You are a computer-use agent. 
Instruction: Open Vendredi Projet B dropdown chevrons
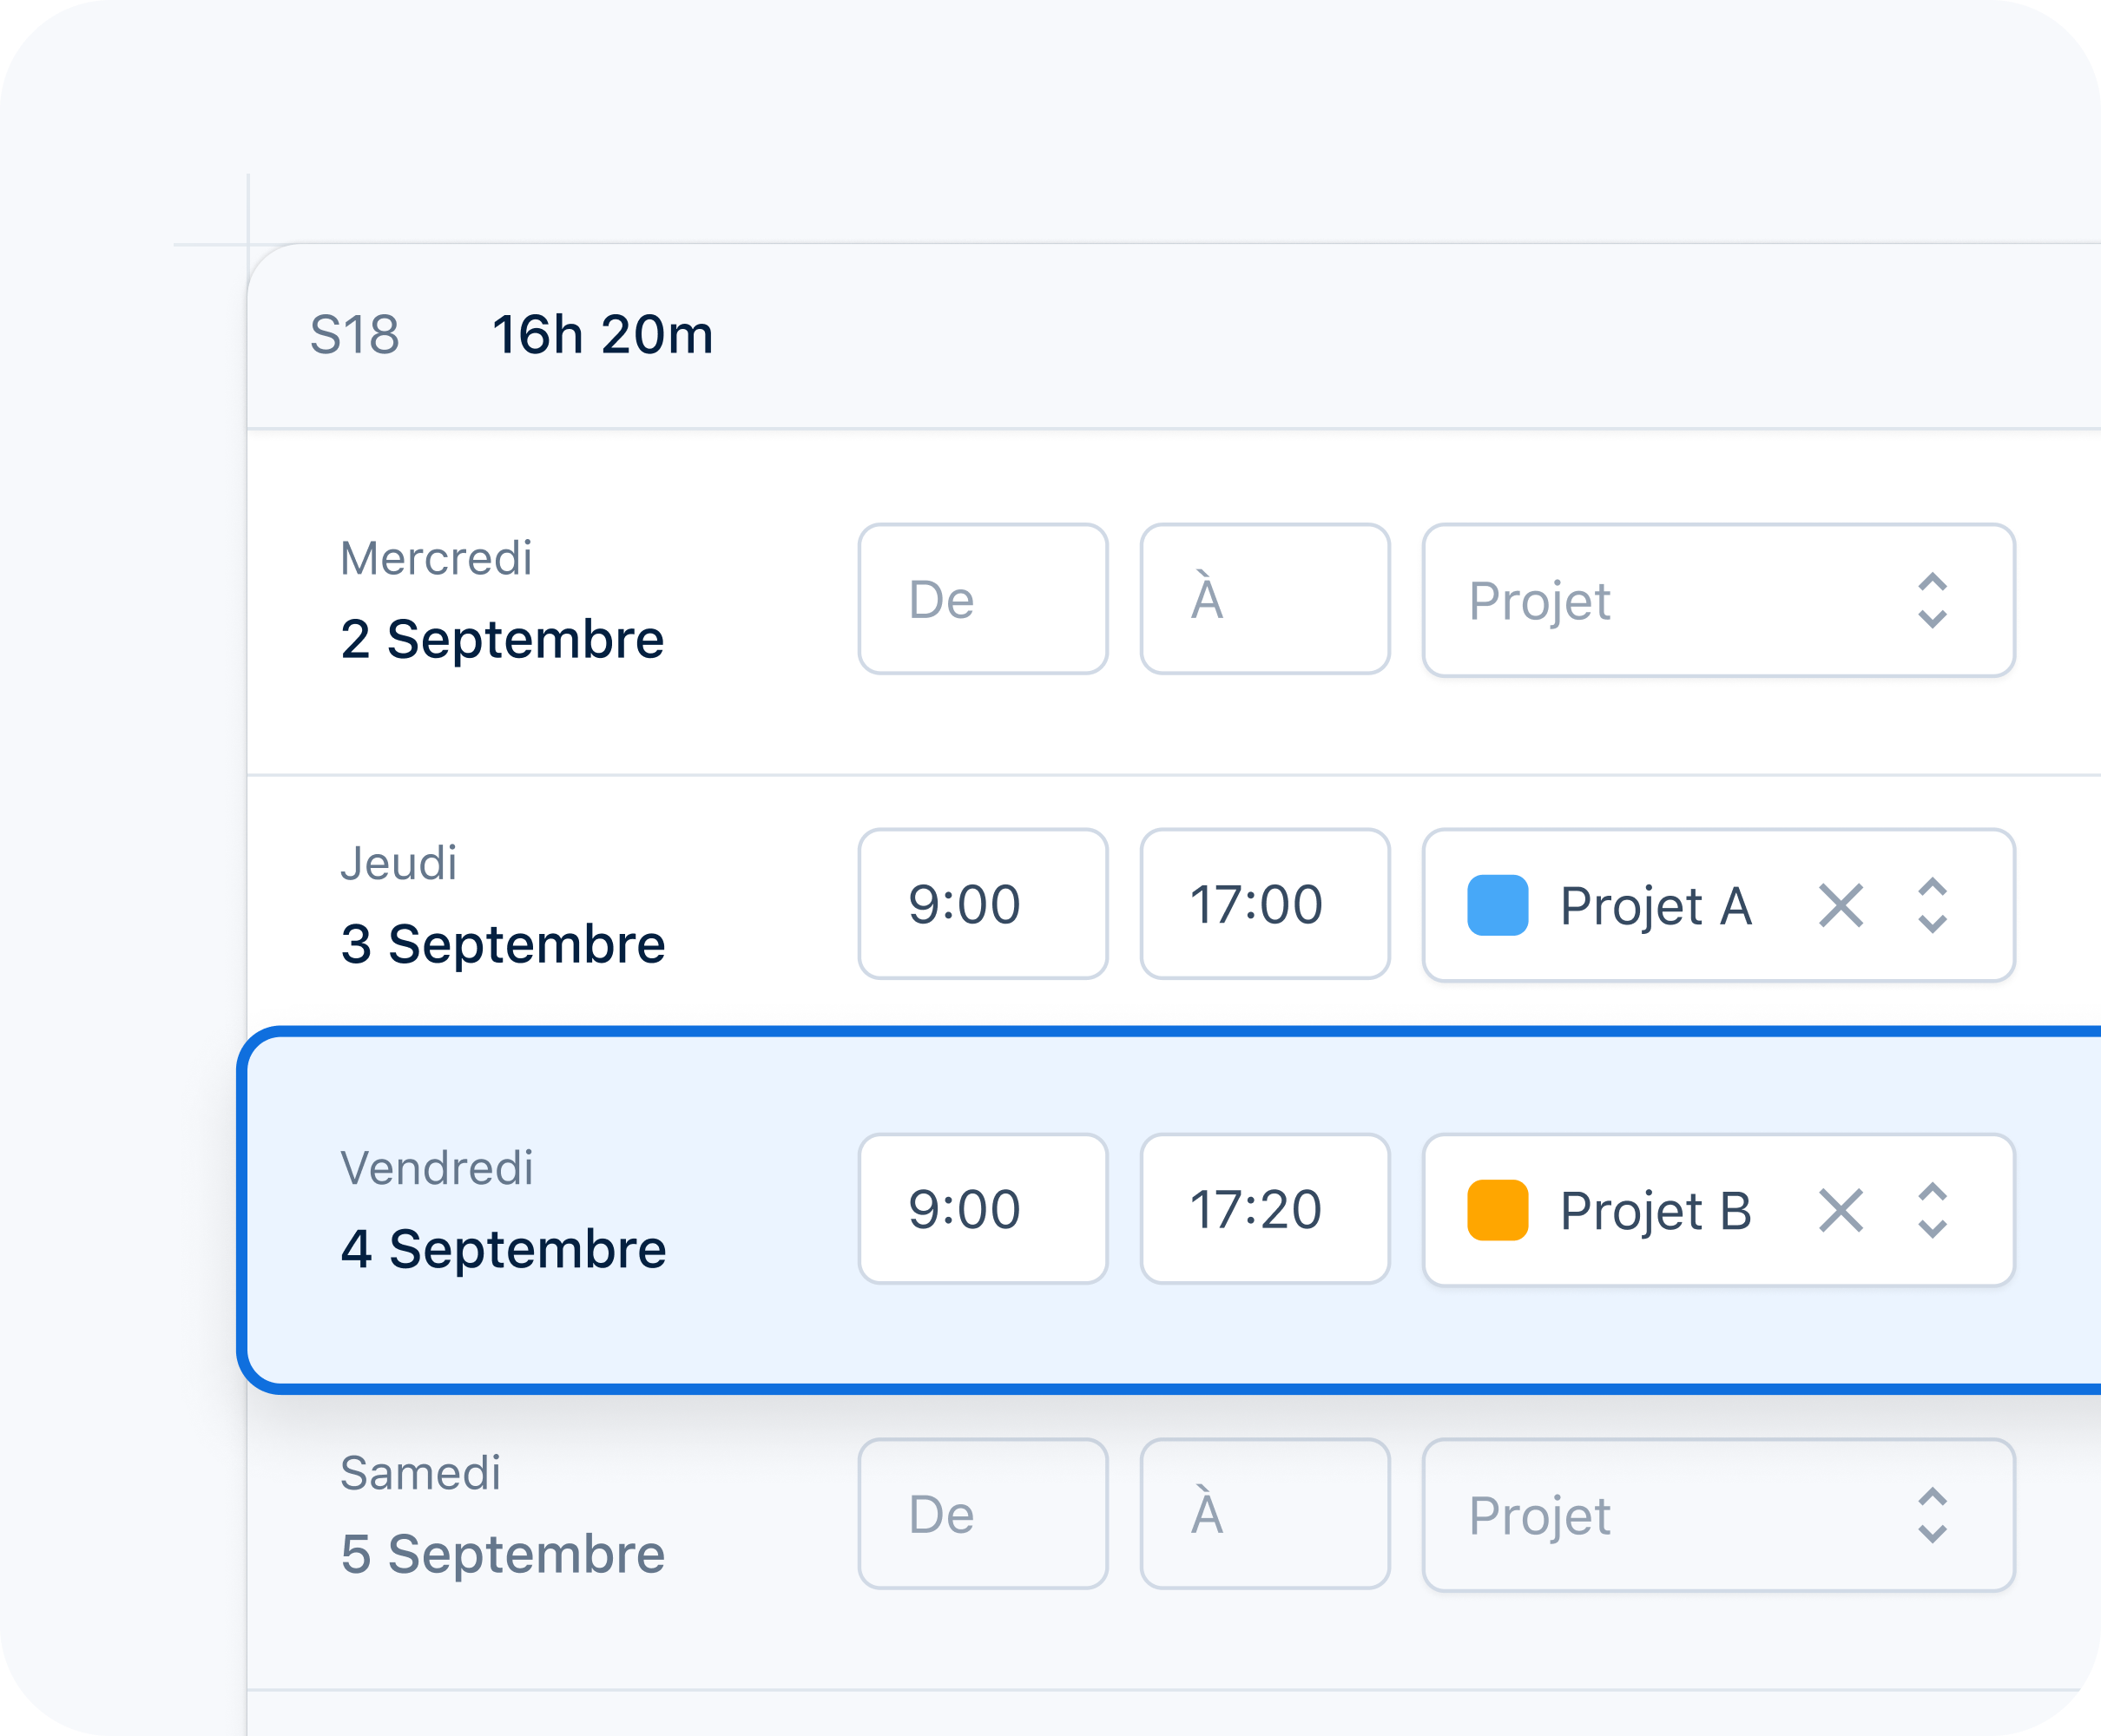click(x=1932, y=1211)
